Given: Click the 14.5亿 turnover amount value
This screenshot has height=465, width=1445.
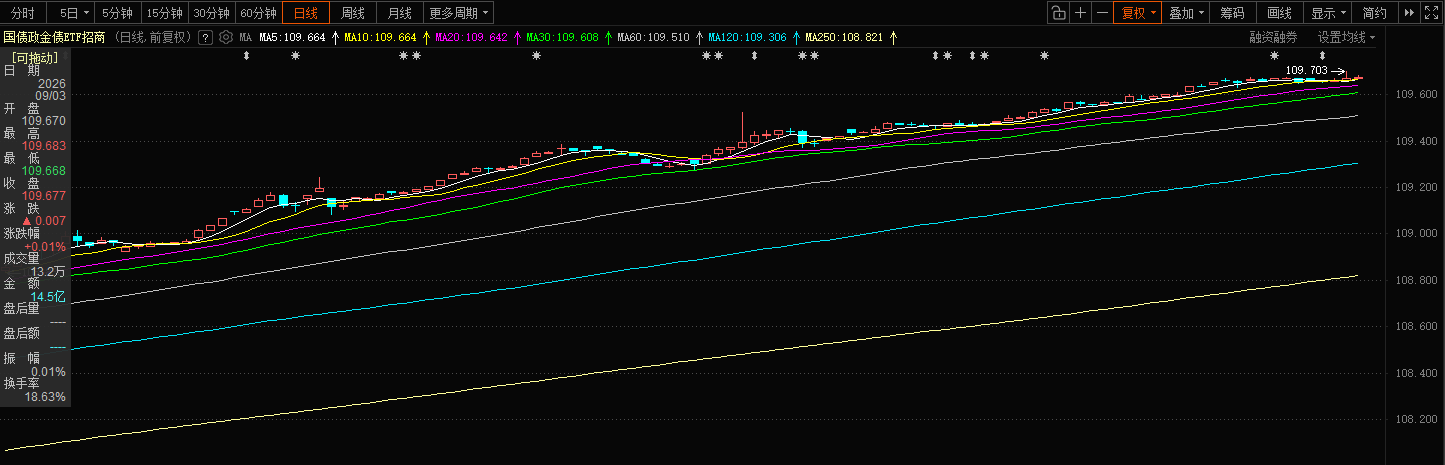Looking at the screenshot, I should 48,297.
